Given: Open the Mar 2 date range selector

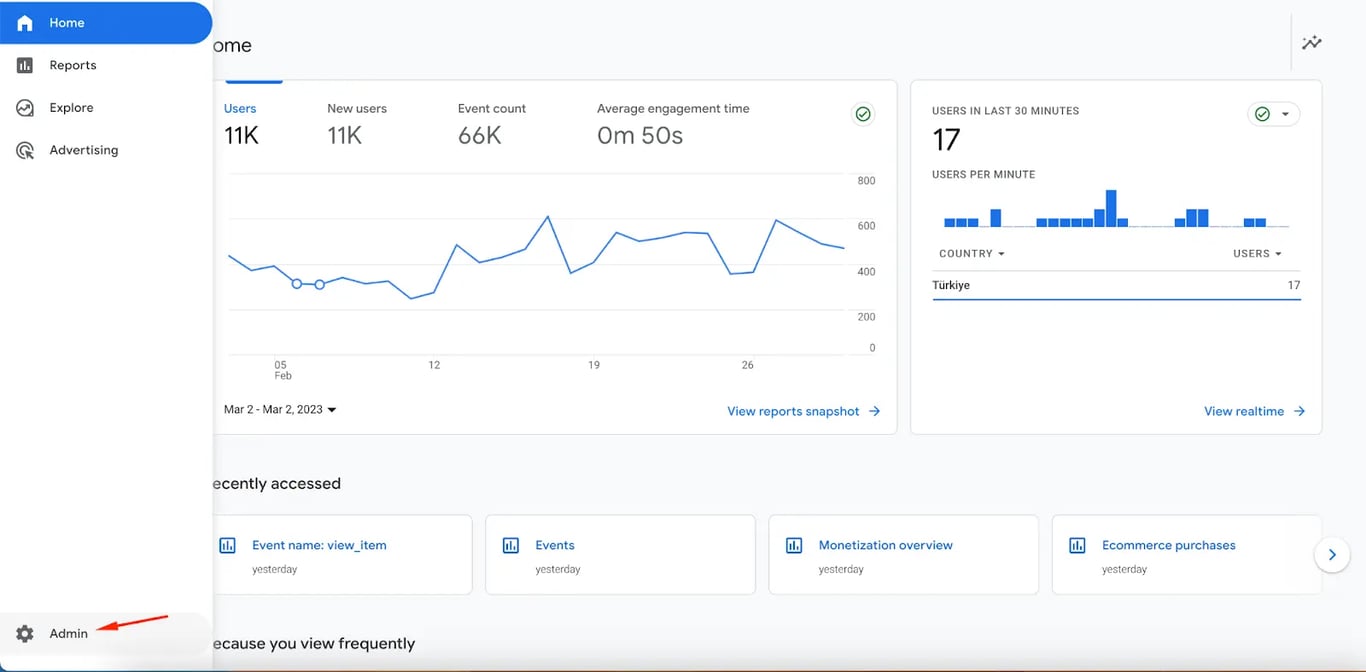Looking at the screenshot, I should tap(278, 409).
